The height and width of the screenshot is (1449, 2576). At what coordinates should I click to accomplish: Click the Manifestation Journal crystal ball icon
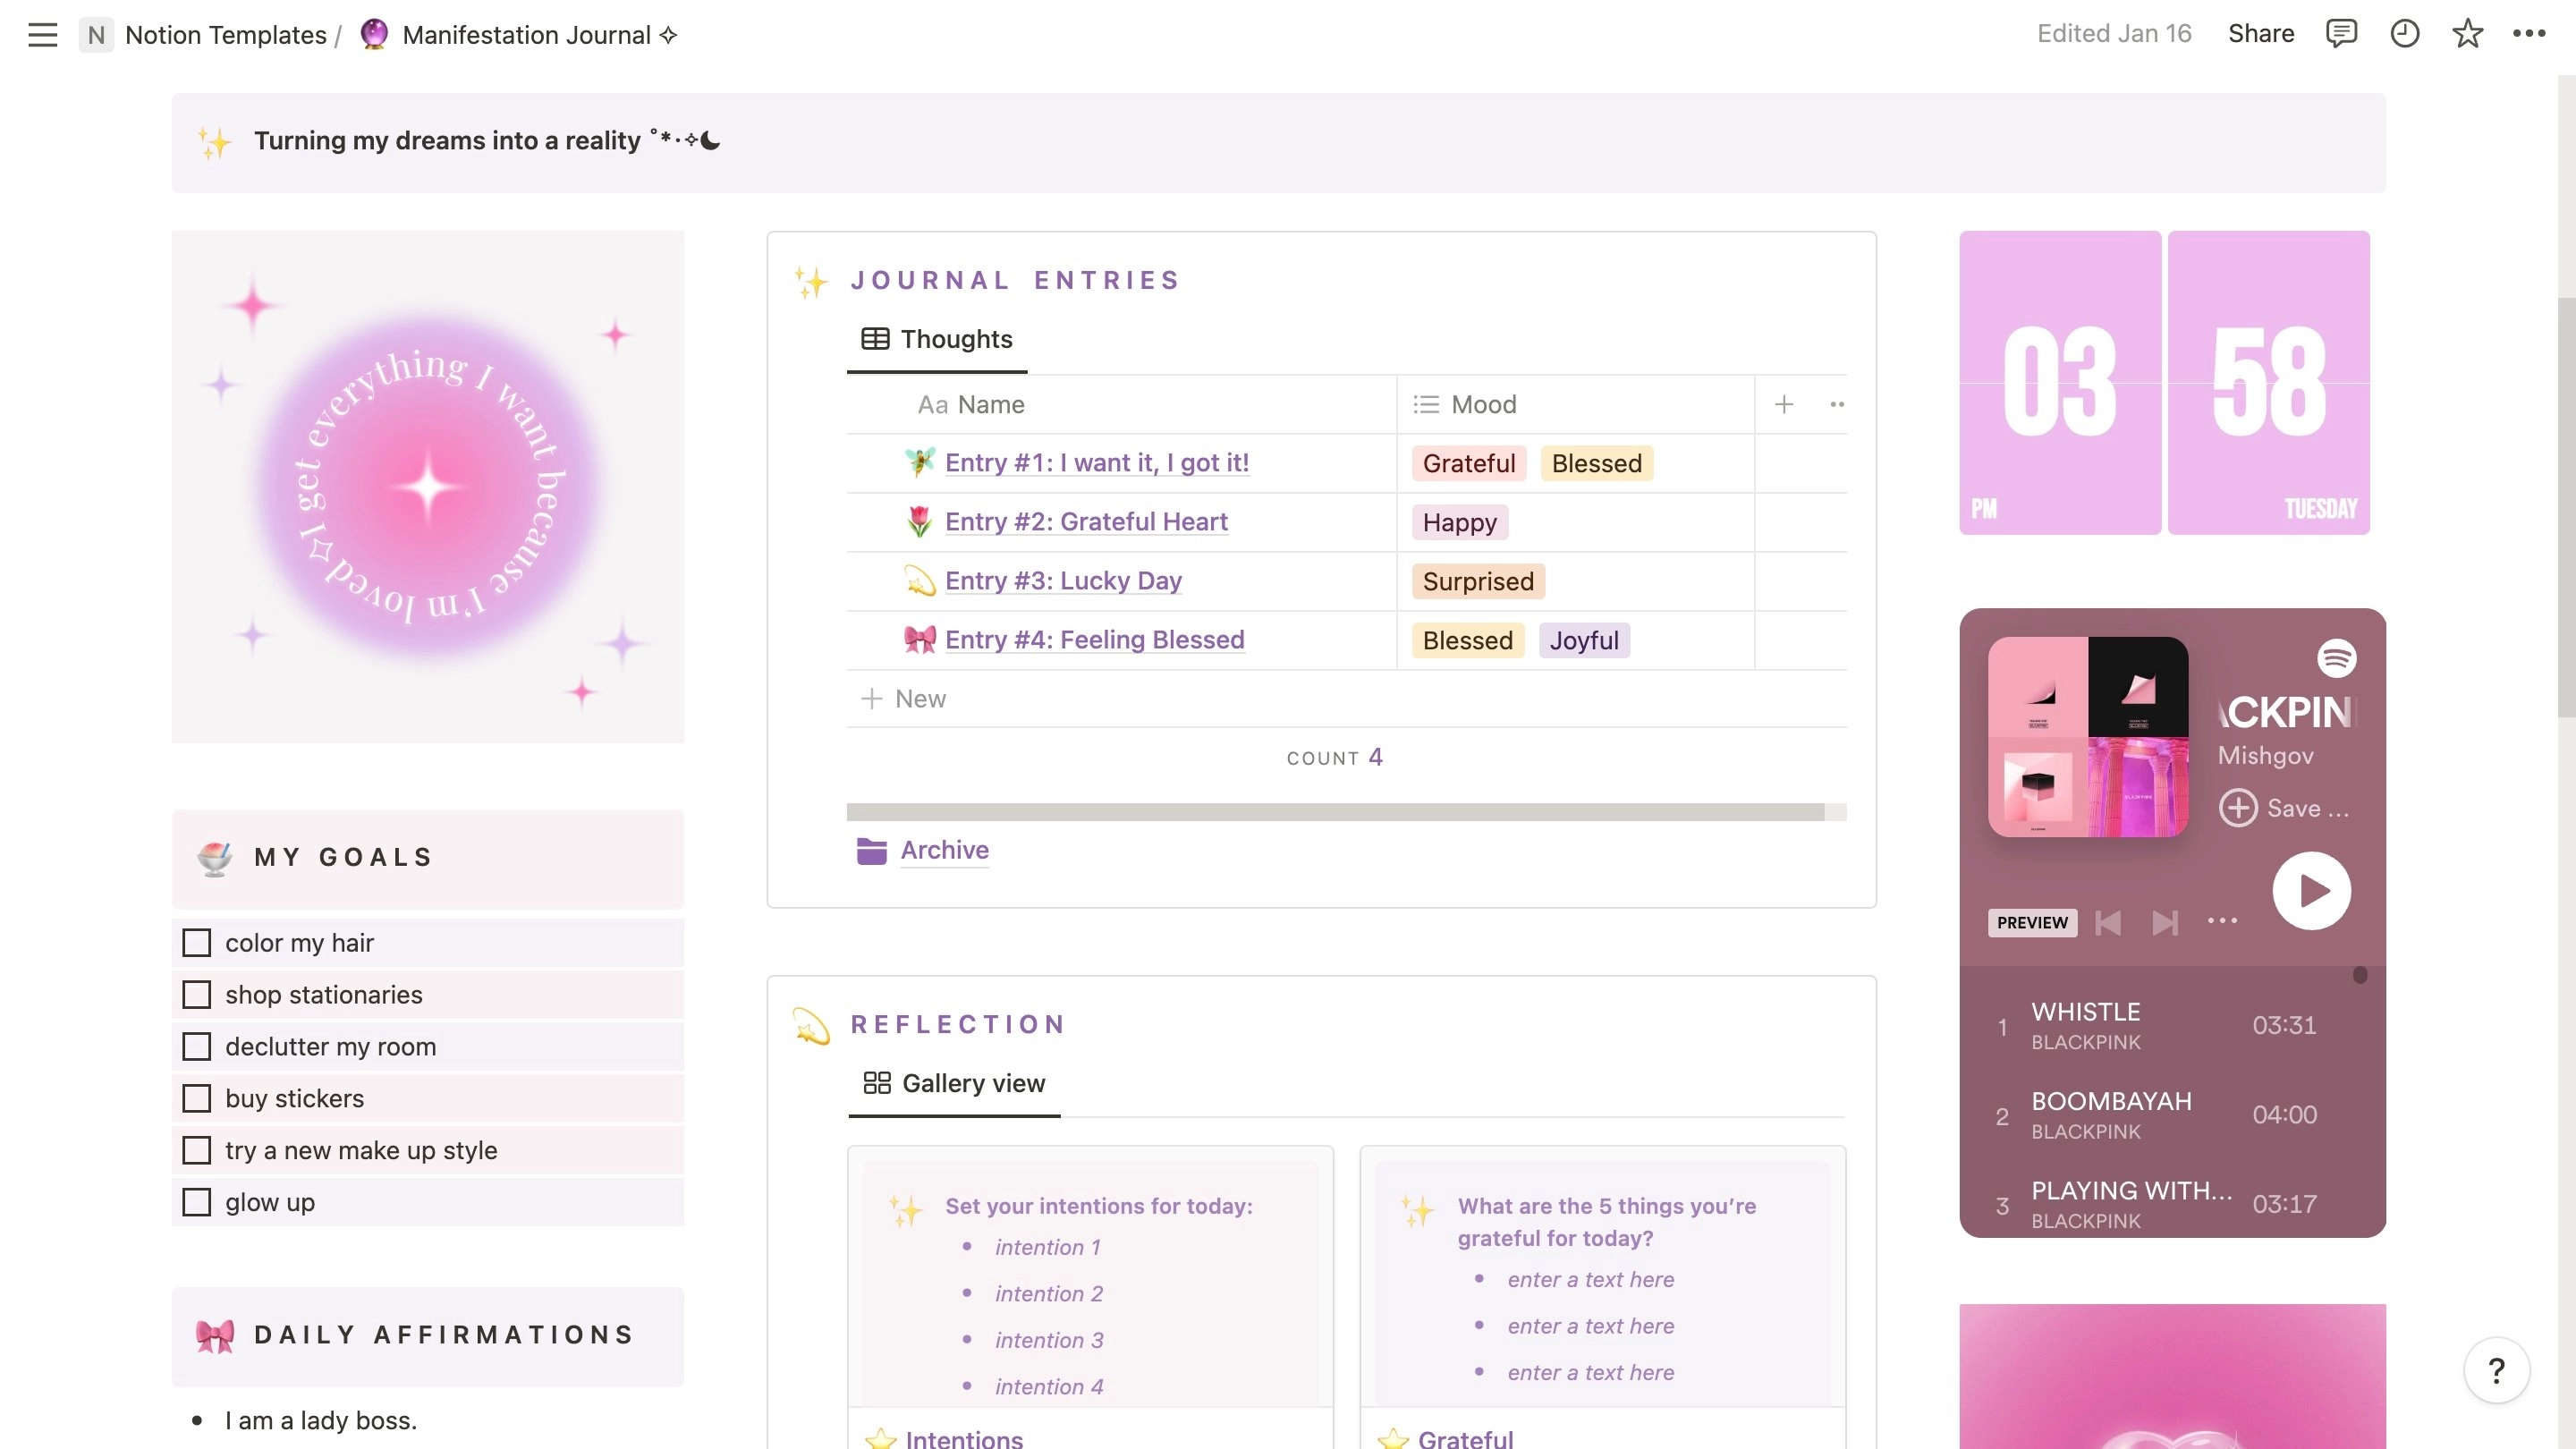point(374,34)
